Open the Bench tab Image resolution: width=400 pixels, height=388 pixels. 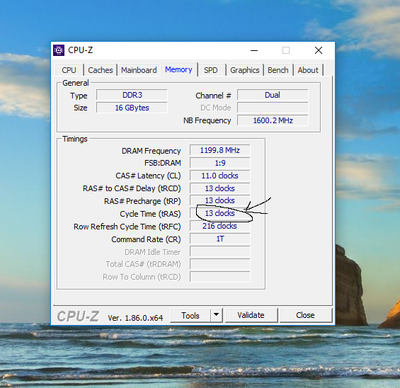tap(278, 70)
